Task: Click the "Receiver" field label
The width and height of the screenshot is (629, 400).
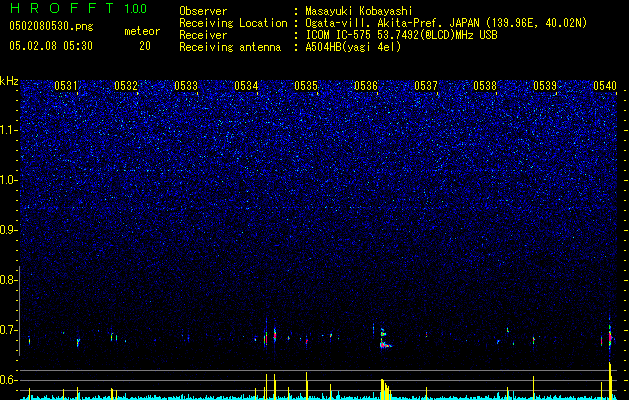Action: 203,35
